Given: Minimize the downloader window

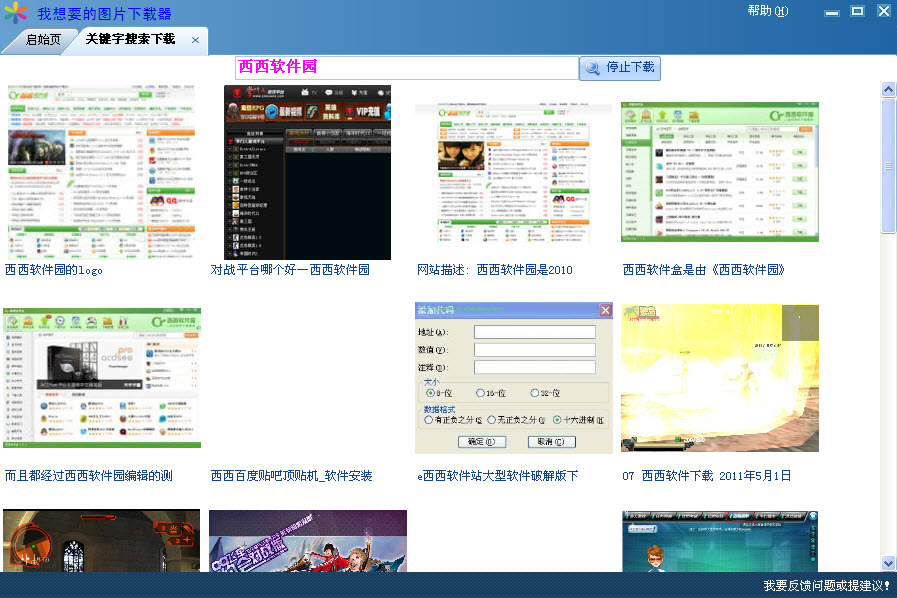Looking at the screenshot, I should point(831,12).
